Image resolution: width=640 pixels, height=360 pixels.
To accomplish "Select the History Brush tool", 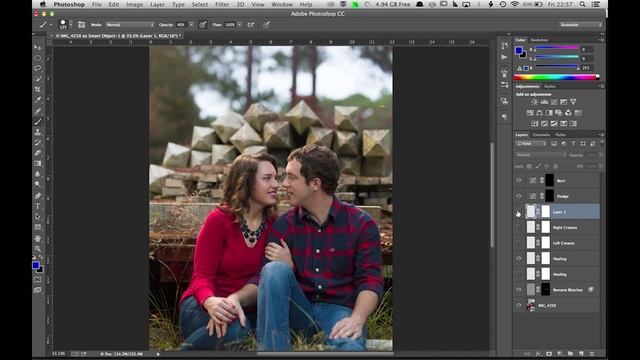I will click(38, 142).
